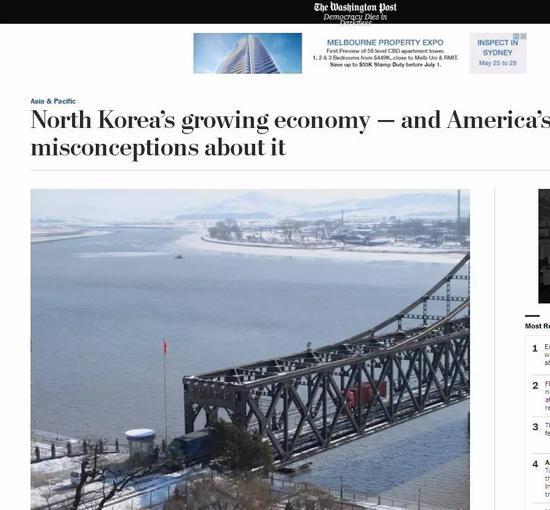The width and height of the screenshot is (550, 510).
Task: Open the number 4 Most Read story
Action: [x=540, y=479]
